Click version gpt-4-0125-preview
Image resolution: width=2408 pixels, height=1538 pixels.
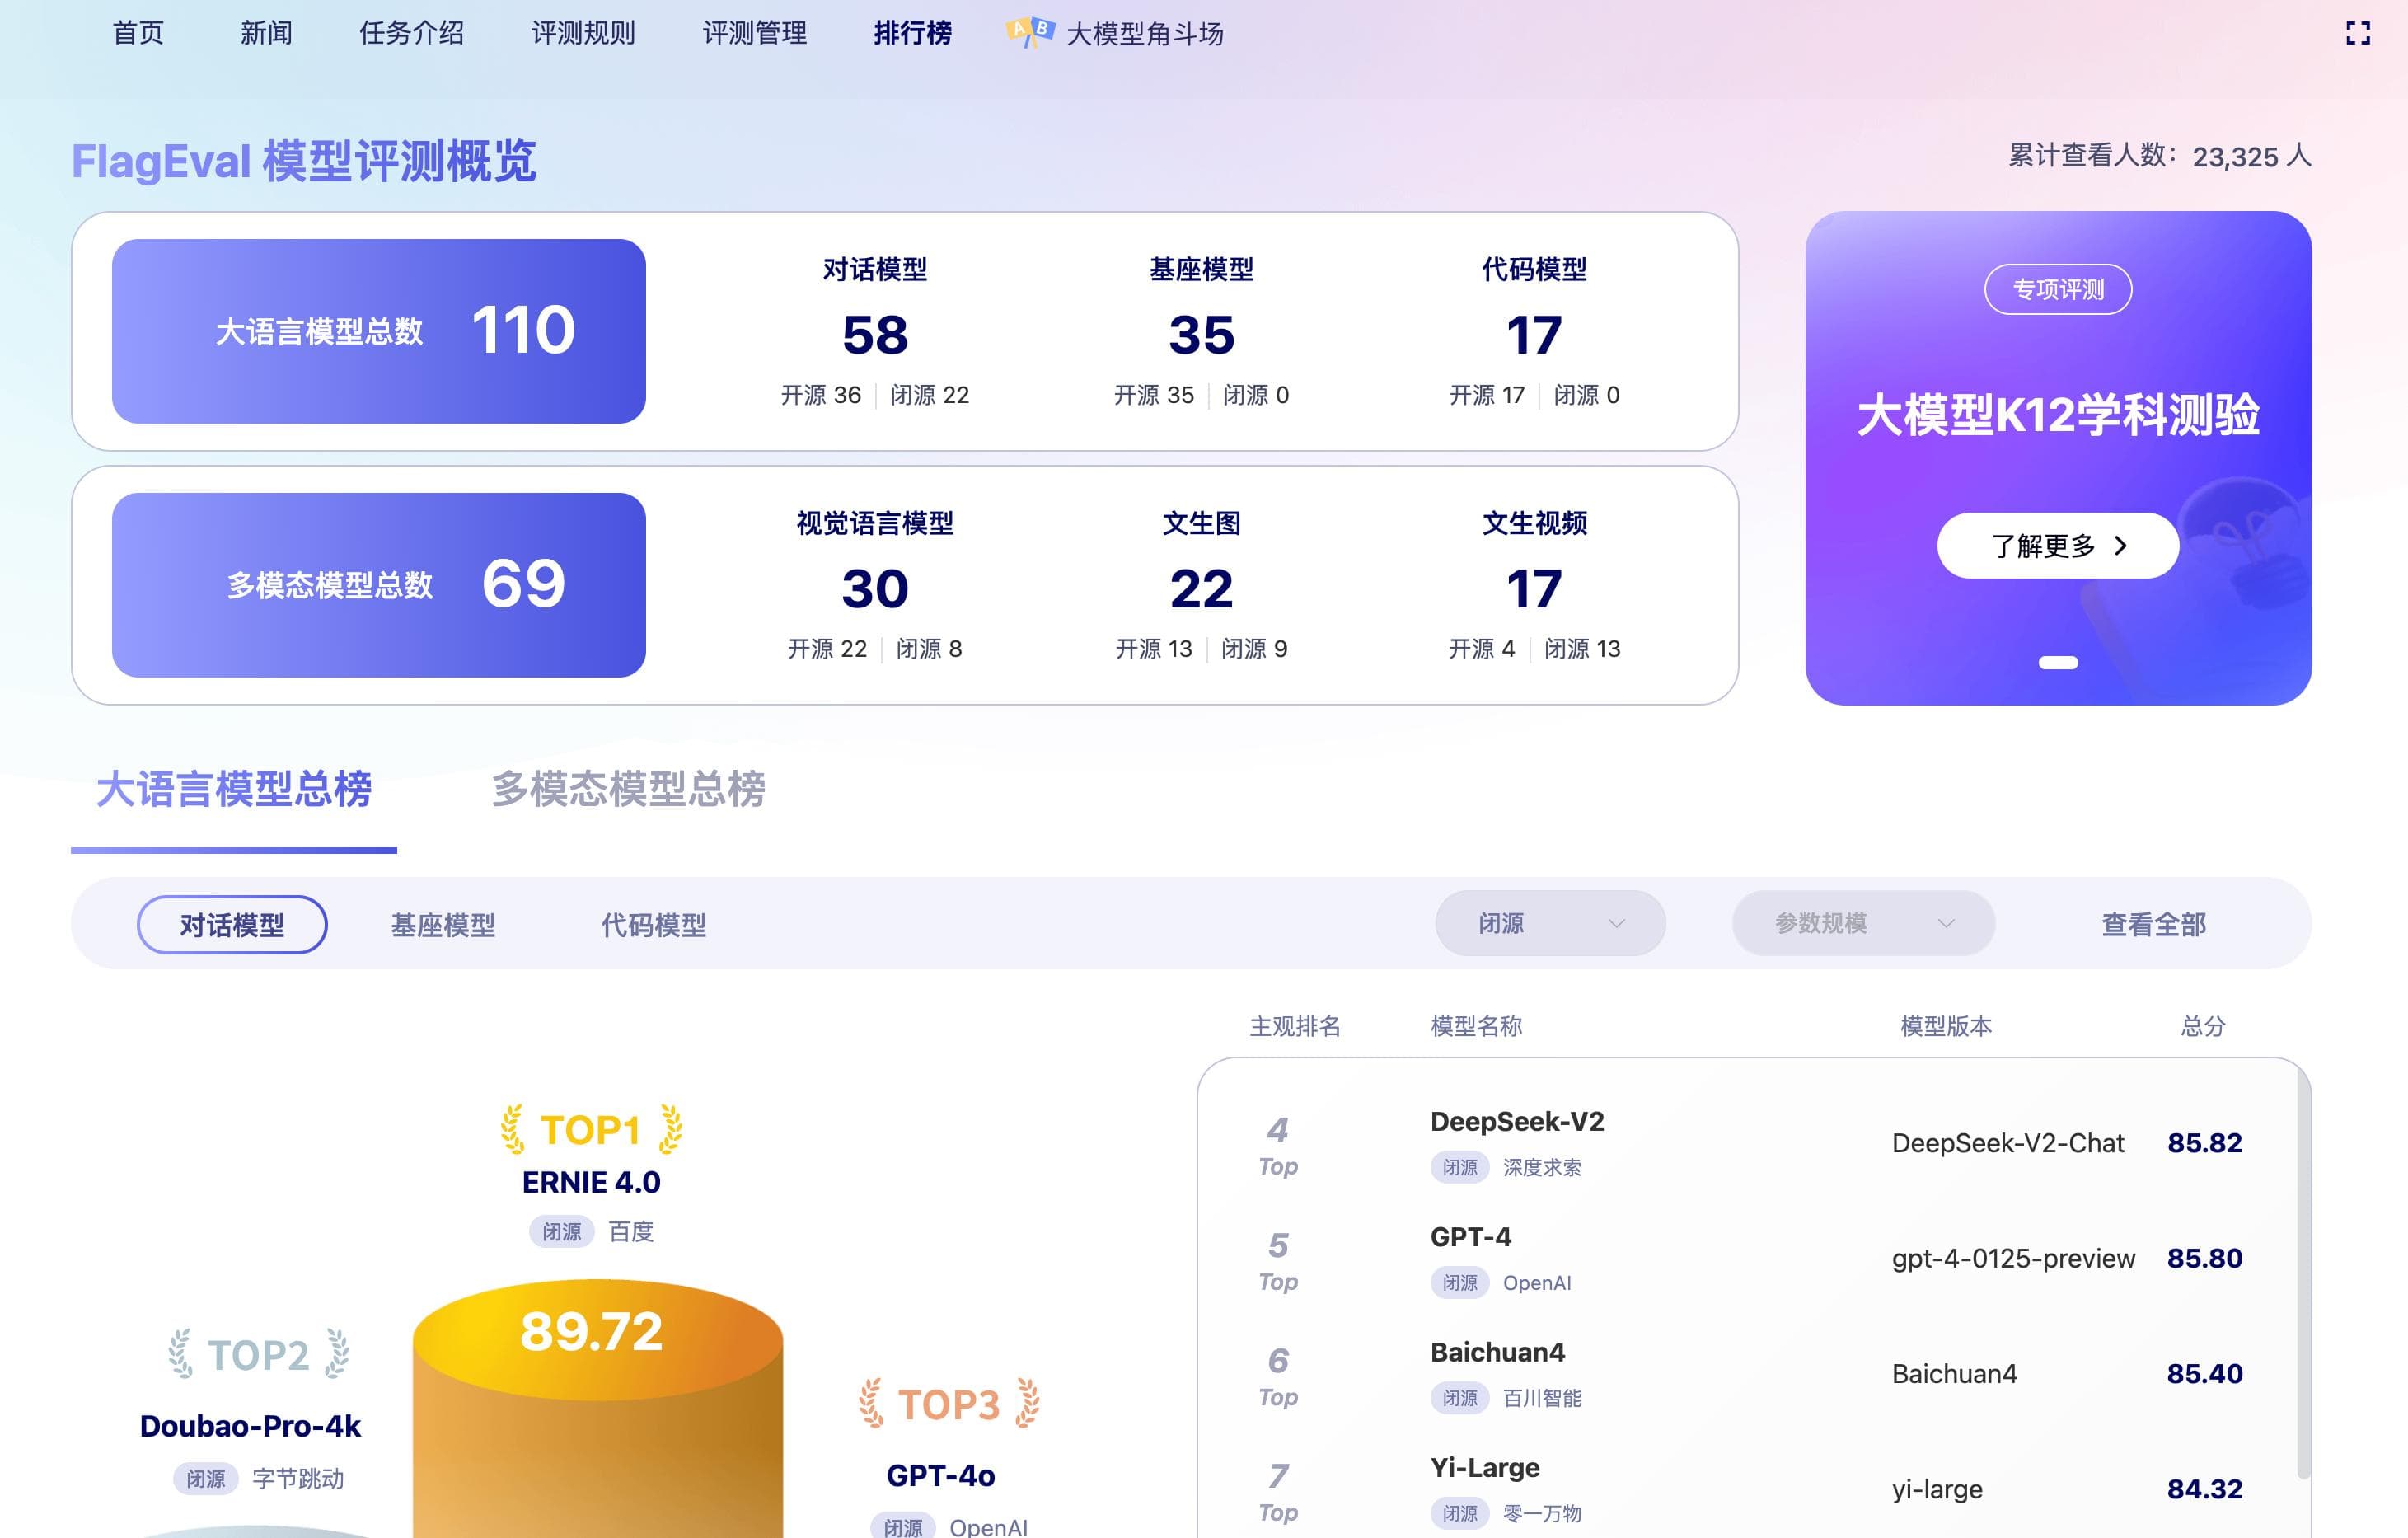[x=2013, y=1258]
